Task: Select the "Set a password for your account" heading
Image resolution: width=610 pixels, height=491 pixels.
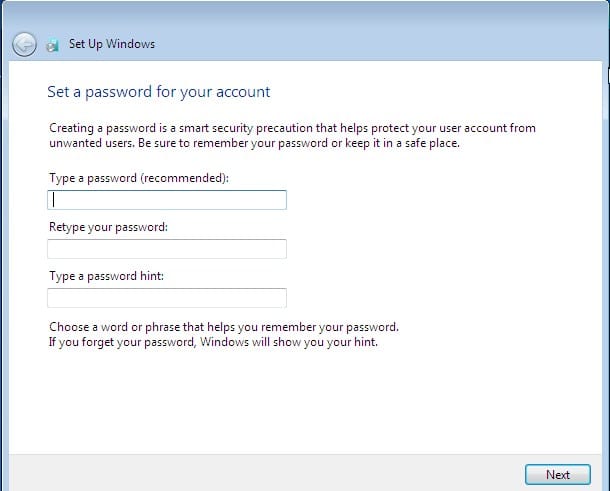Action: (159, 92)
